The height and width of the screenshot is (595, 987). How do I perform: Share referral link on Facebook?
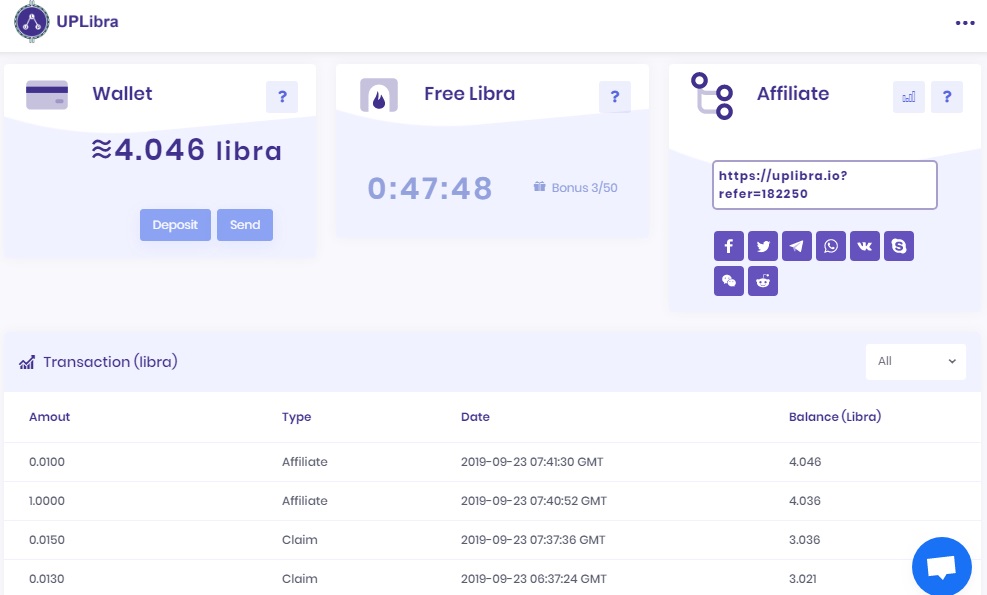729,246
